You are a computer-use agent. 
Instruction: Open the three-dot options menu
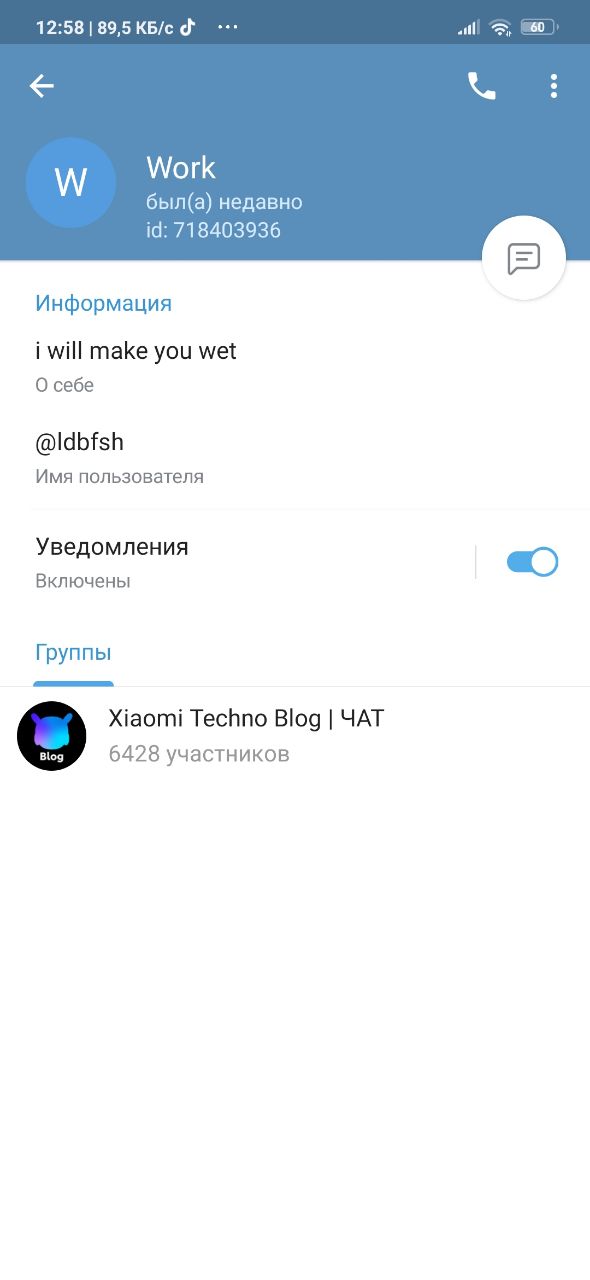(x=554, y=86)
